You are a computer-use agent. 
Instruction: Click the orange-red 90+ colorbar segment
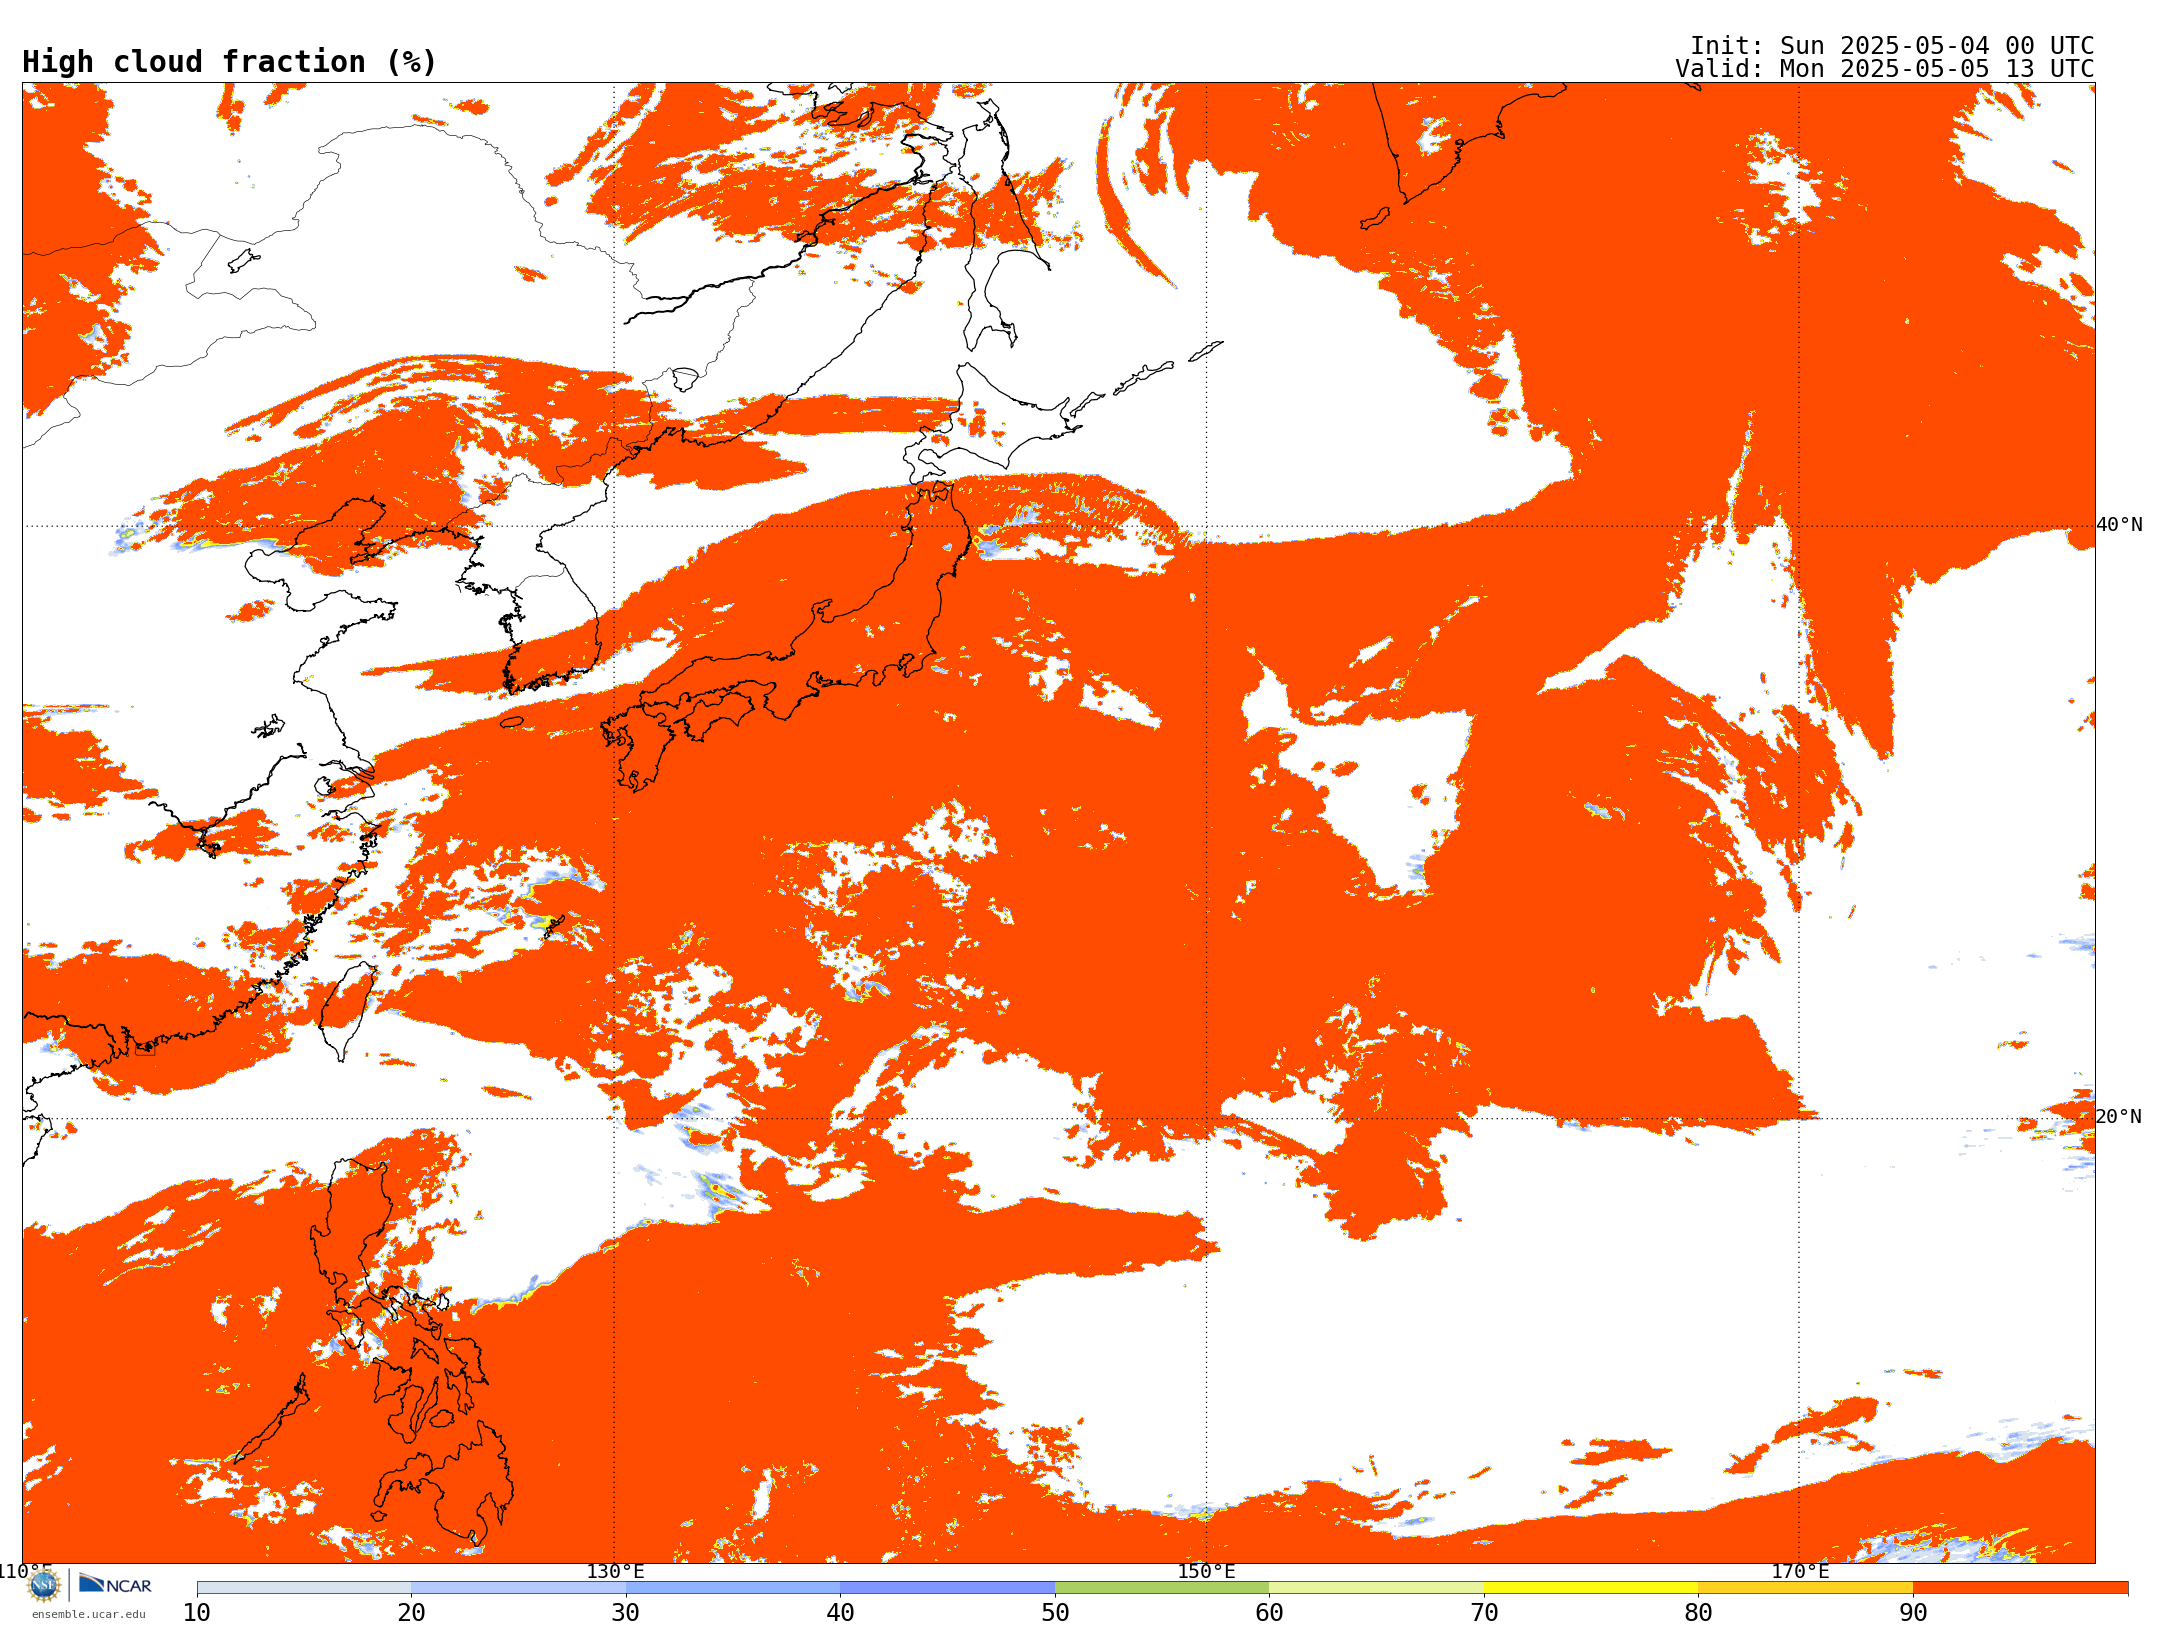(x=2020, y=1588)
